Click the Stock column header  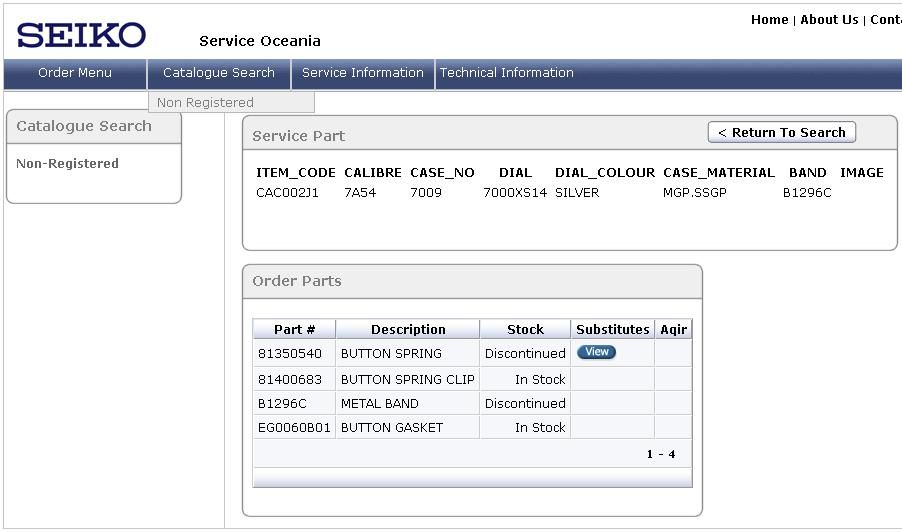point(525,329)
